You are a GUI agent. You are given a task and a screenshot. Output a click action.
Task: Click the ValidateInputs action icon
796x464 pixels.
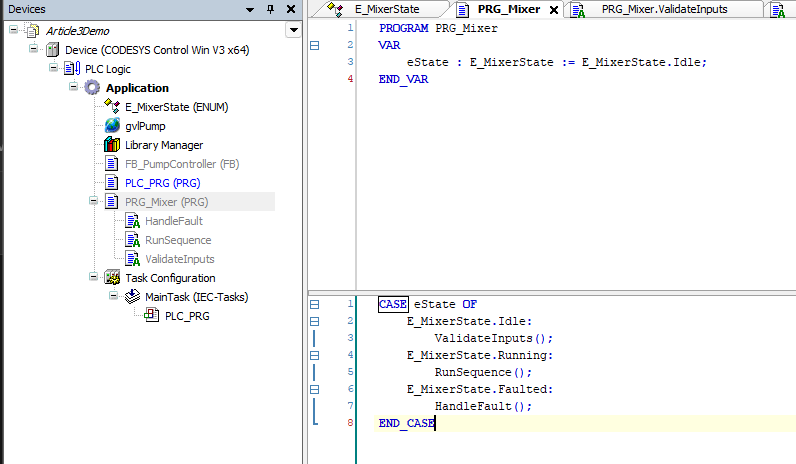coord(132,259)
